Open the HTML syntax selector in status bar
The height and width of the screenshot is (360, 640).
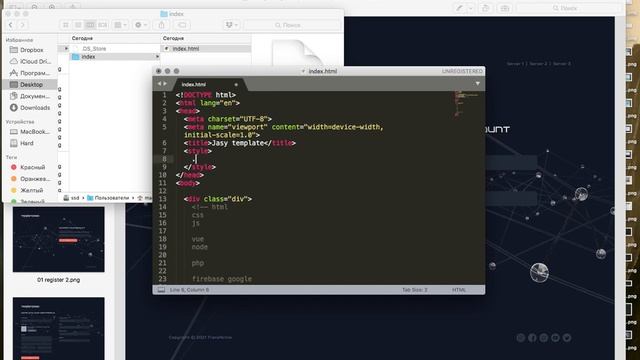(x=459, y=289)
